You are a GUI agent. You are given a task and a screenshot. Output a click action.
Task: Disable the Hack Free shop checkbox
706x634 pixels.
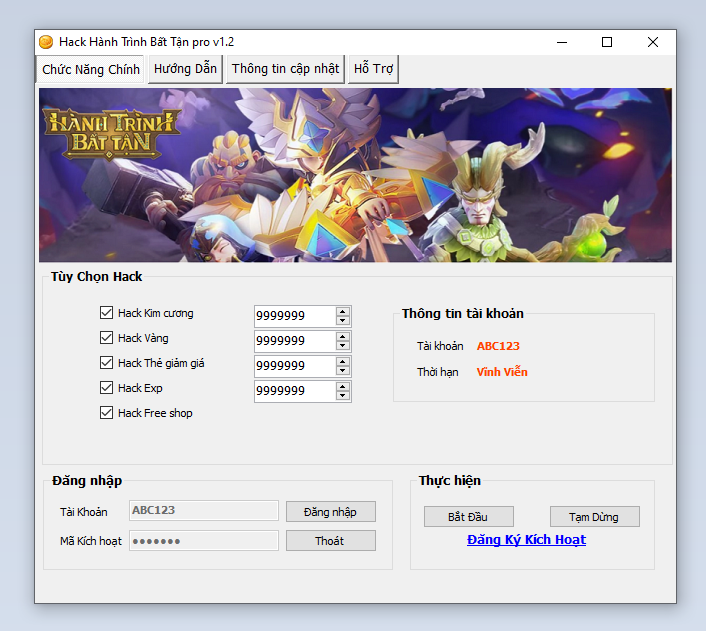click(x=107, y=413)
